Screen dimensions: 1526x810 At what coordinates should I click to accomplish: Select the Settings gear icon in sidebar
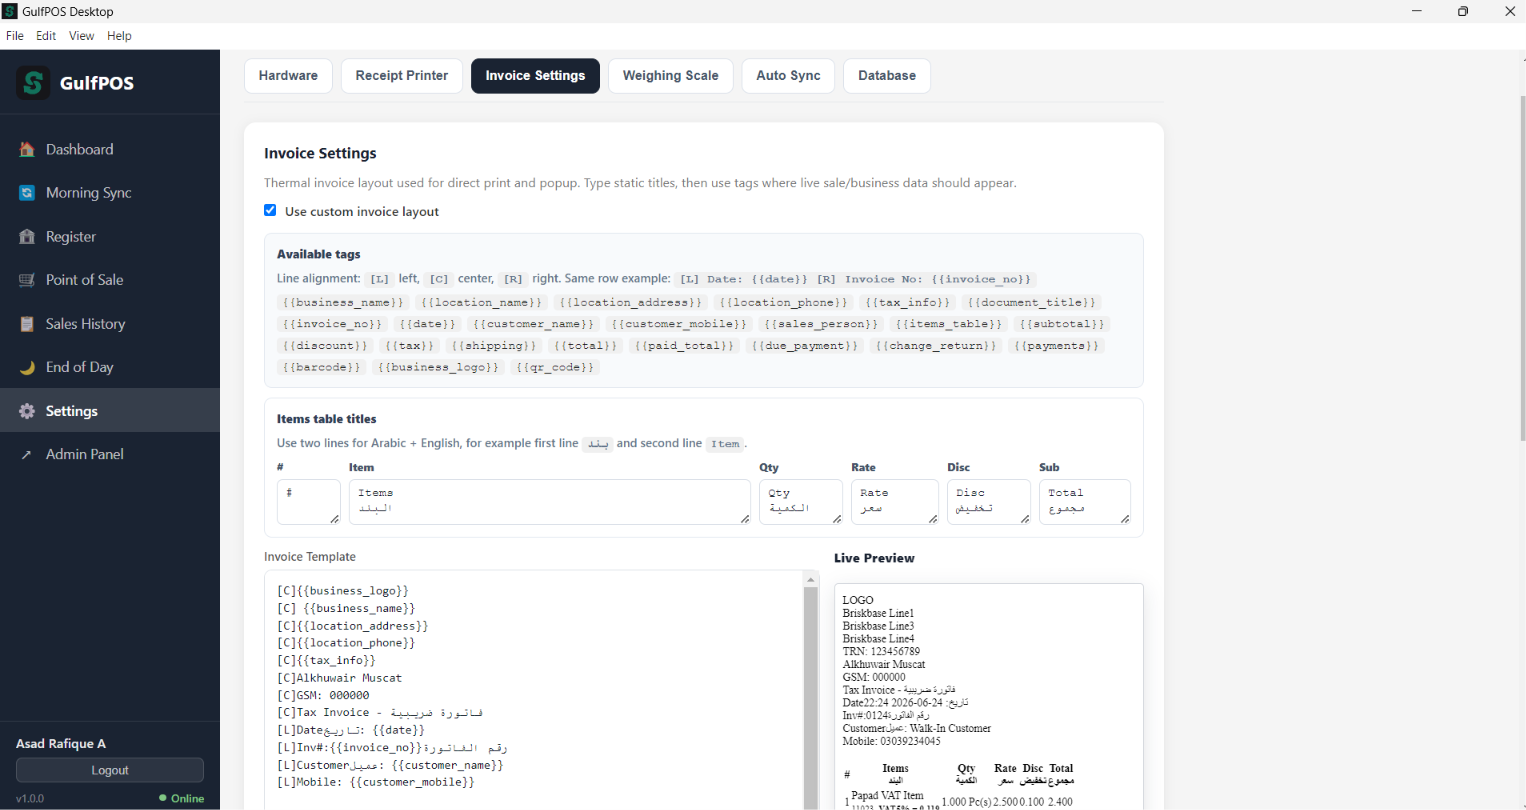tap(27, 411)
